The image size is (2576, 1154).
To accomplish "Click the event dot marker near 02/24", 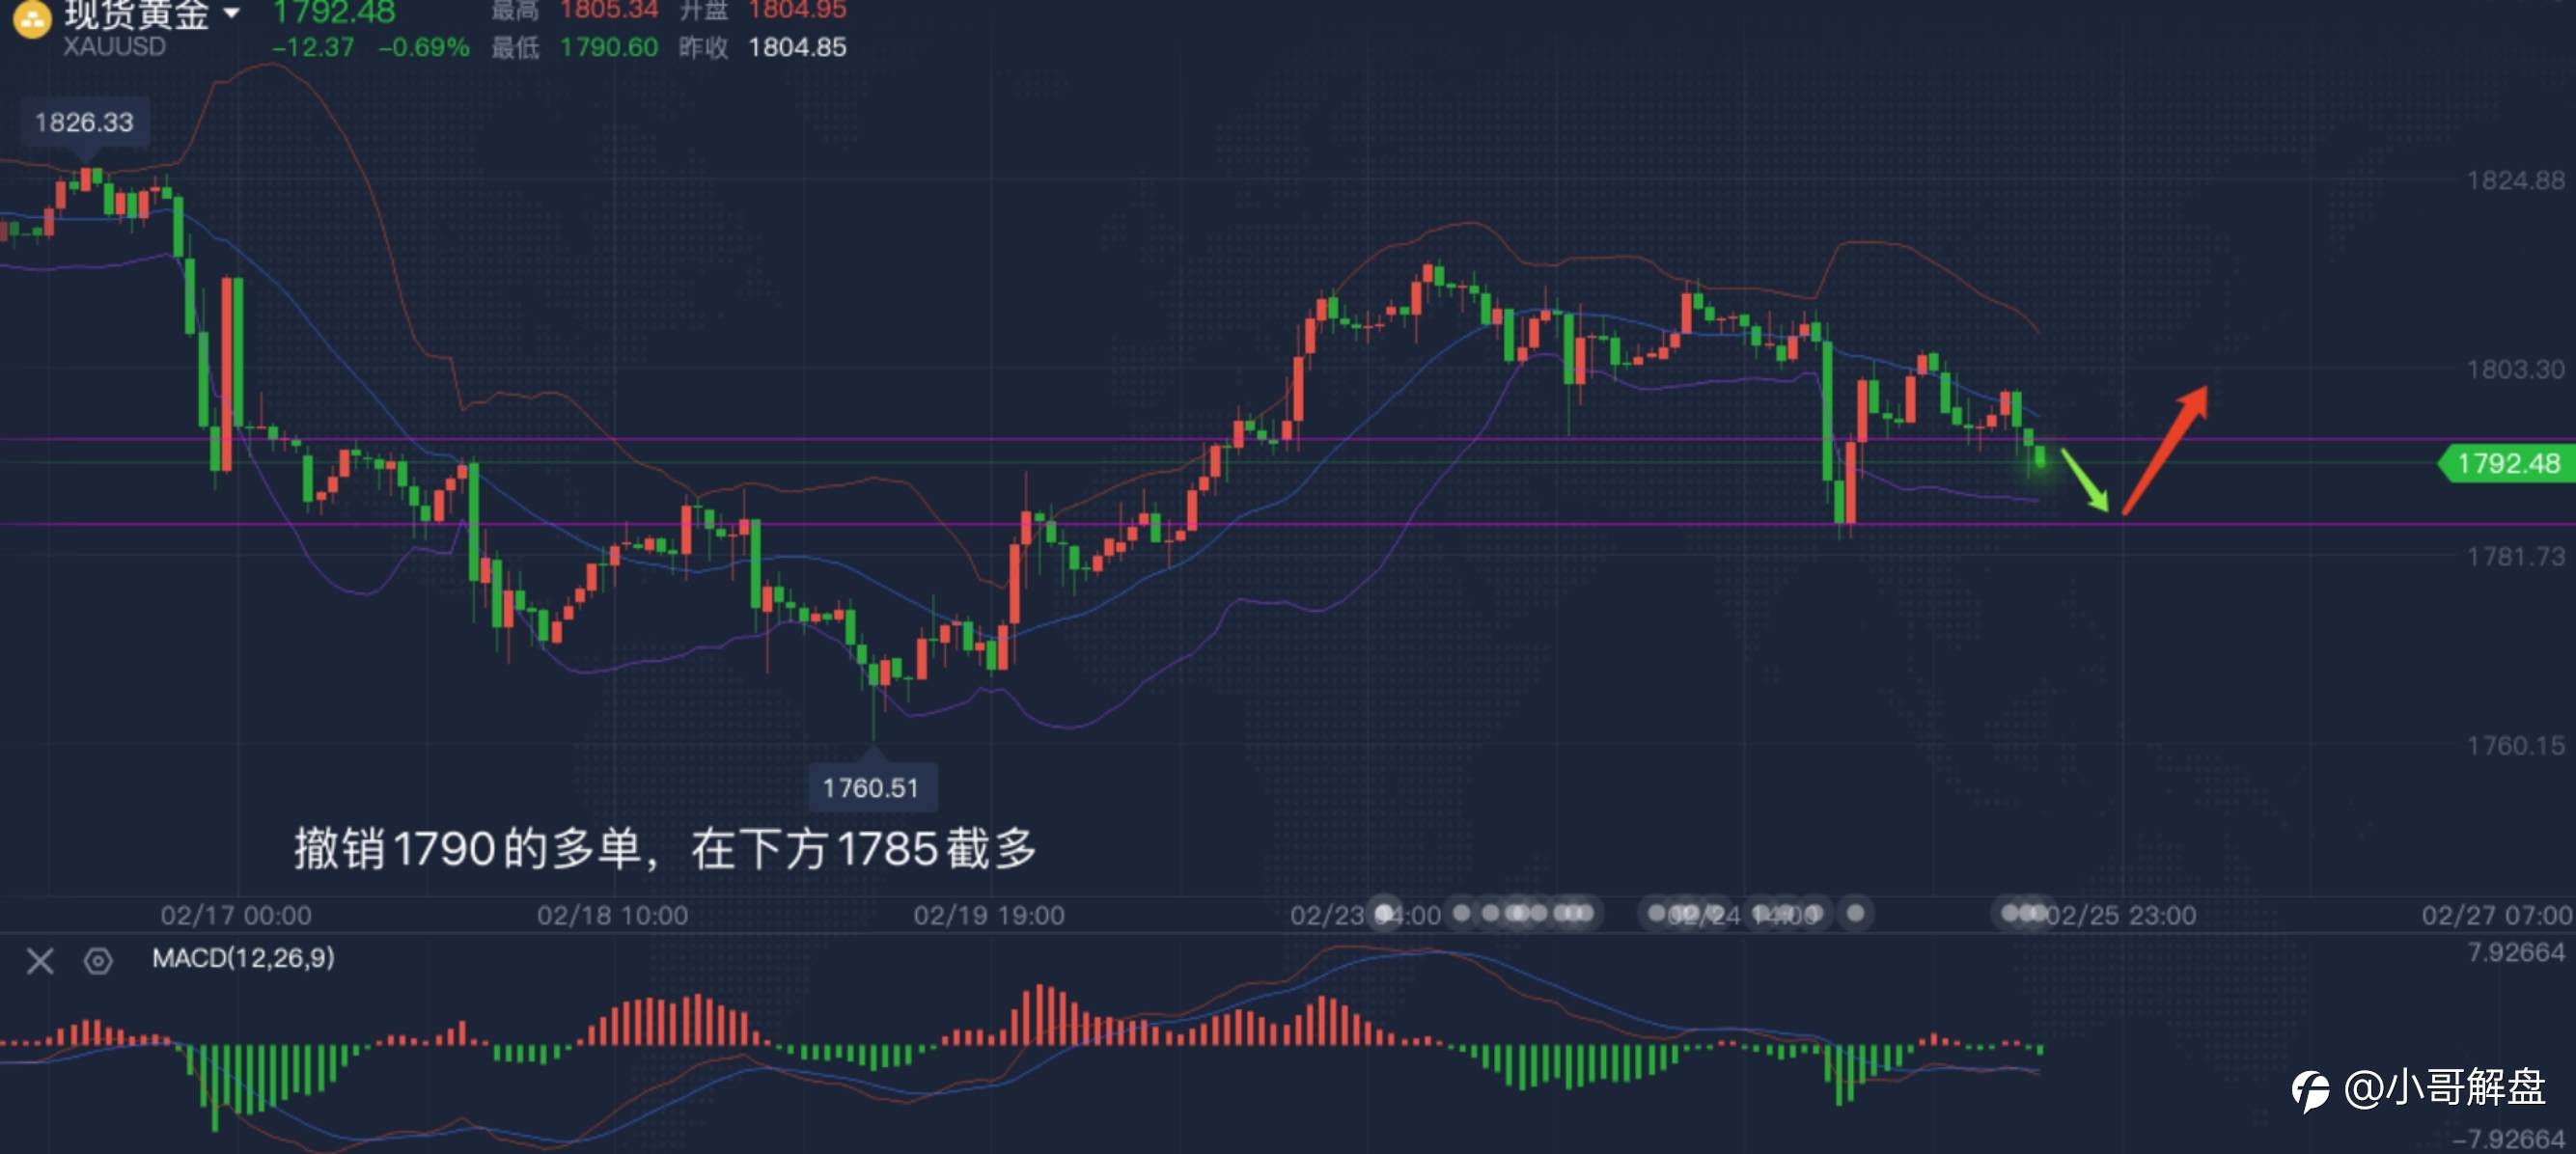I will (1656, 912).
